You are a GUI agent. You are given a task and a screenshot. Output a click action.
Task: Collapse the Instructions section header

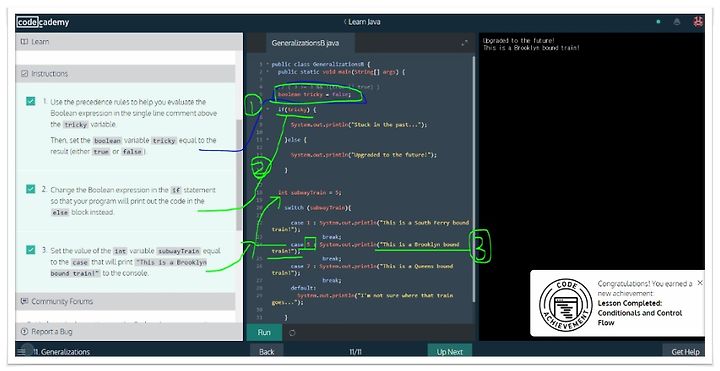point(125,73)
